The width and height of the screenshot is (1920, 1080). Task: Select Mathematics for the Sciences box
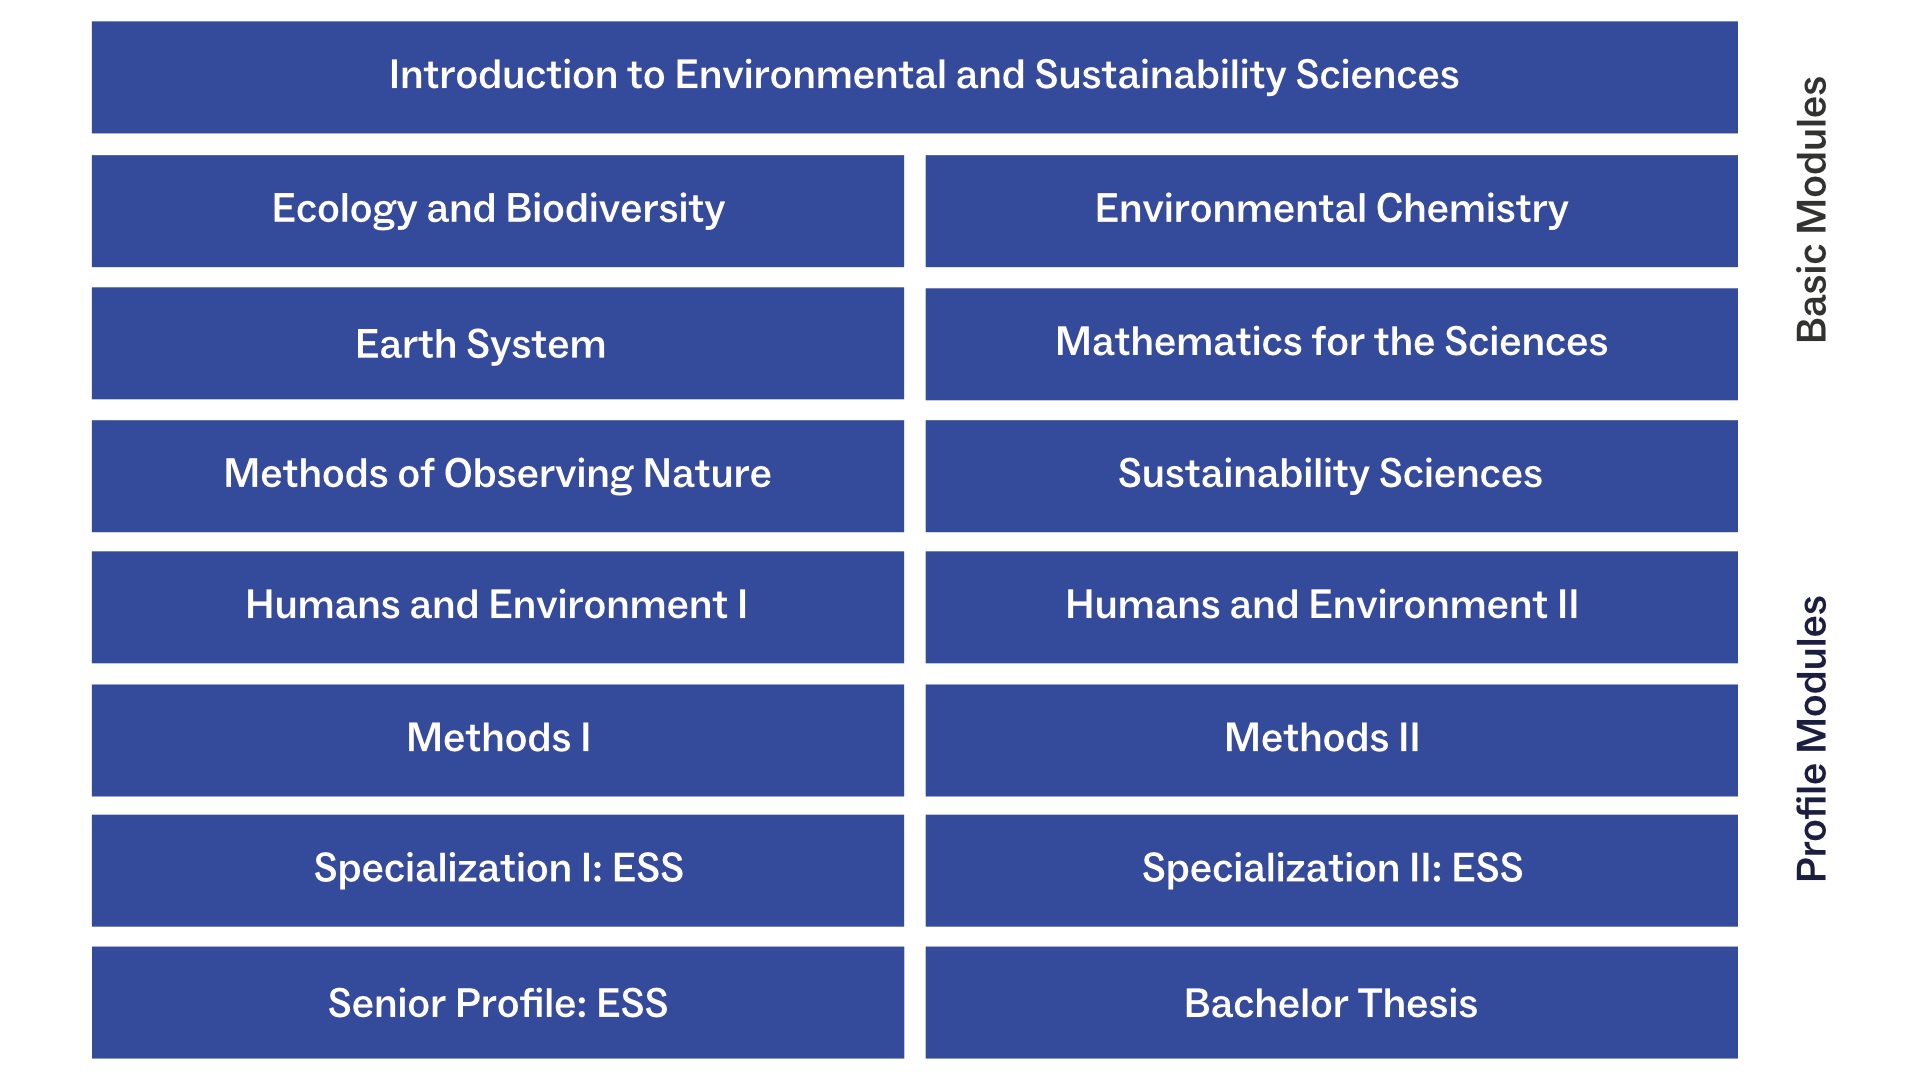(1331, 343)
